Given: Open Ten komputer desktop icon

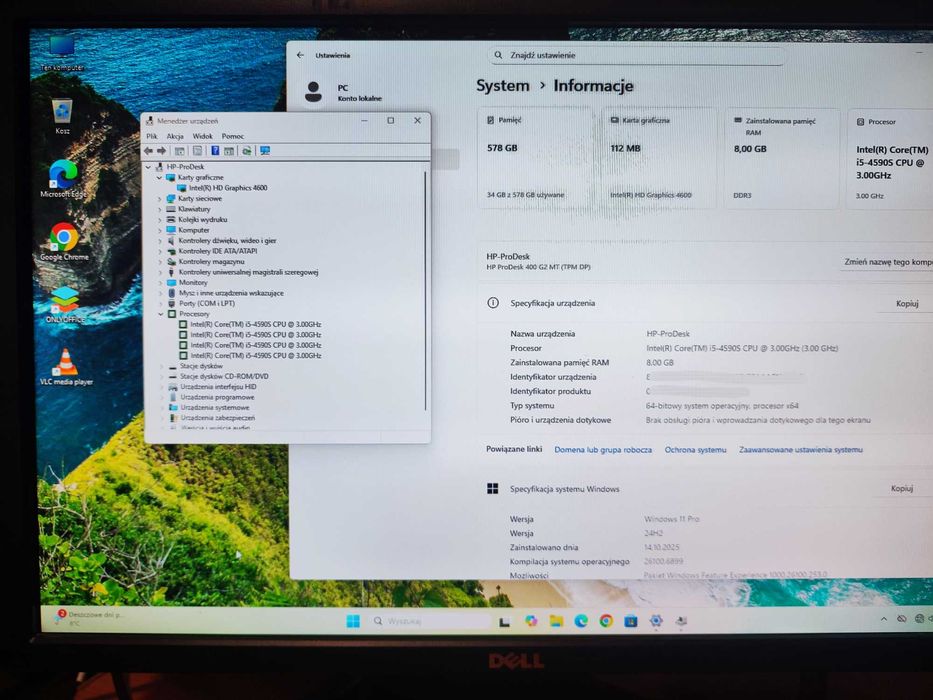Looking at the screenshot, I should (62, 54).
